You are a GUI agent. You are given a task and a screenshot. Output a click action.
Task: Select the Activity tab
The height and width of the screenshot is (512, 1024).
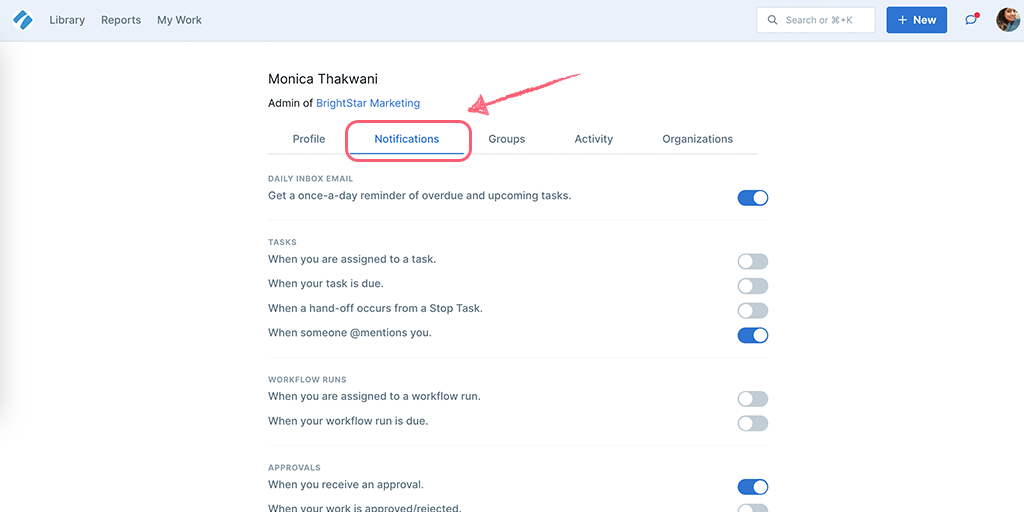[x=594, y=139]
